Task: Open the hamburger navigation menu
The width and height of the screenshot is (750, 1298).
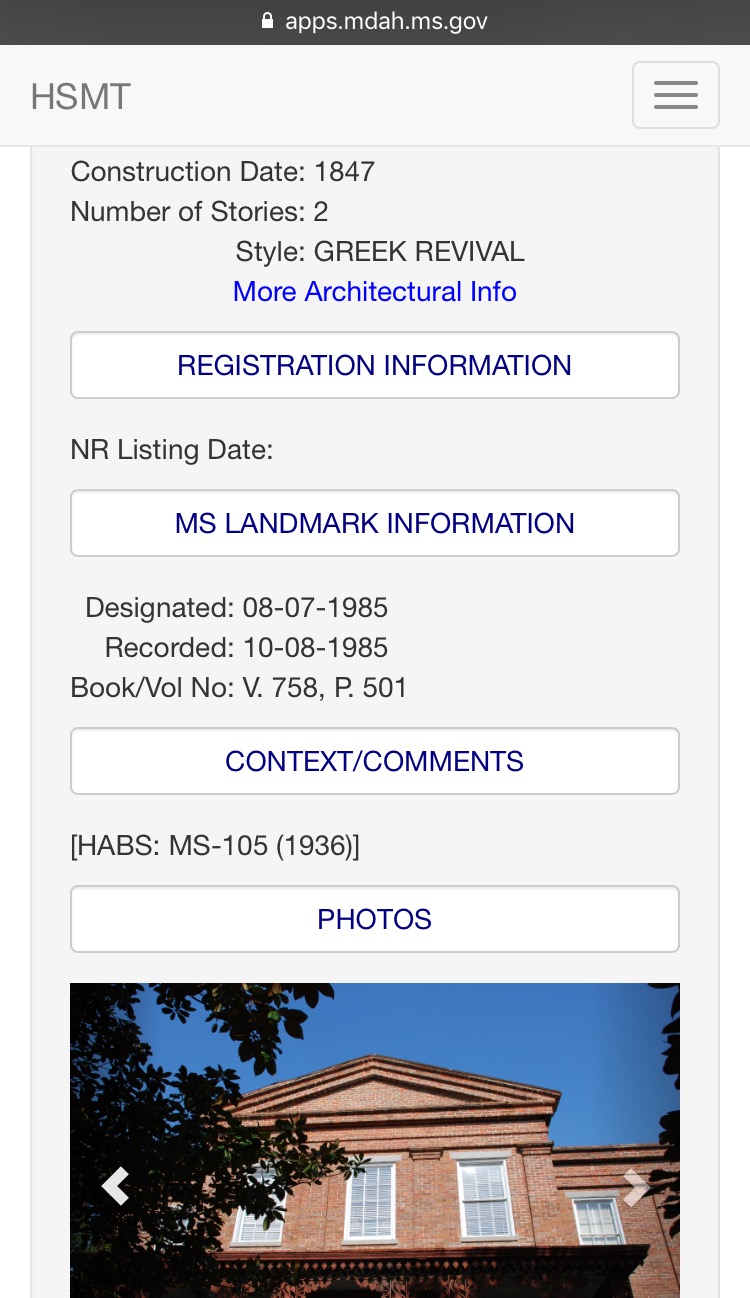Action: pos(675,95)
